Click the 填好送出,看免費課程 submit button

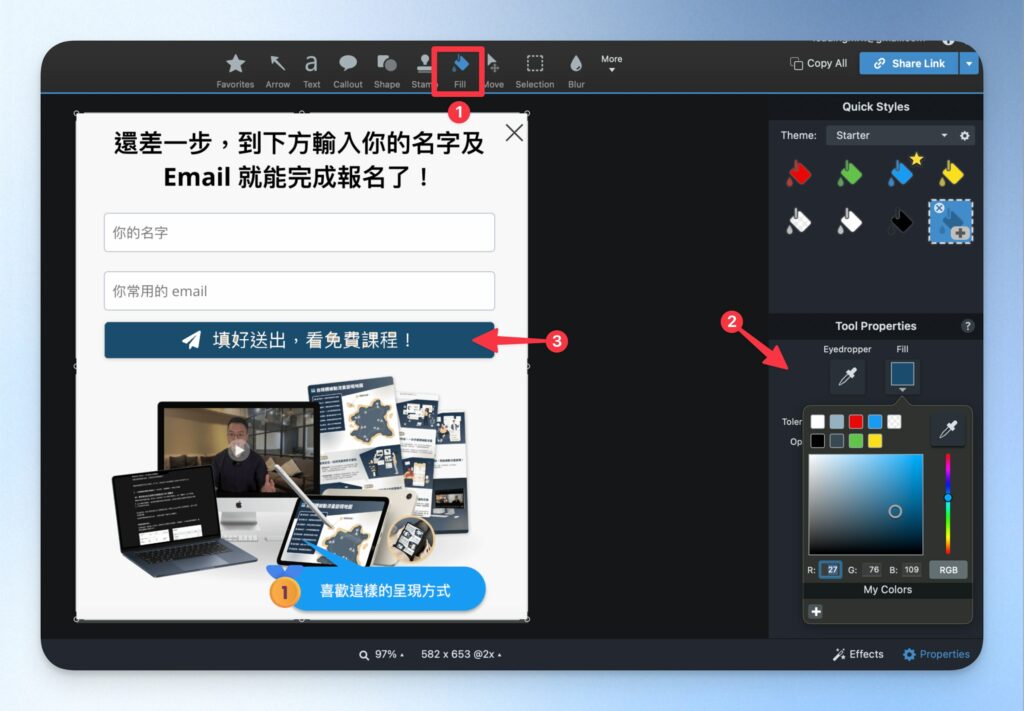299,340
